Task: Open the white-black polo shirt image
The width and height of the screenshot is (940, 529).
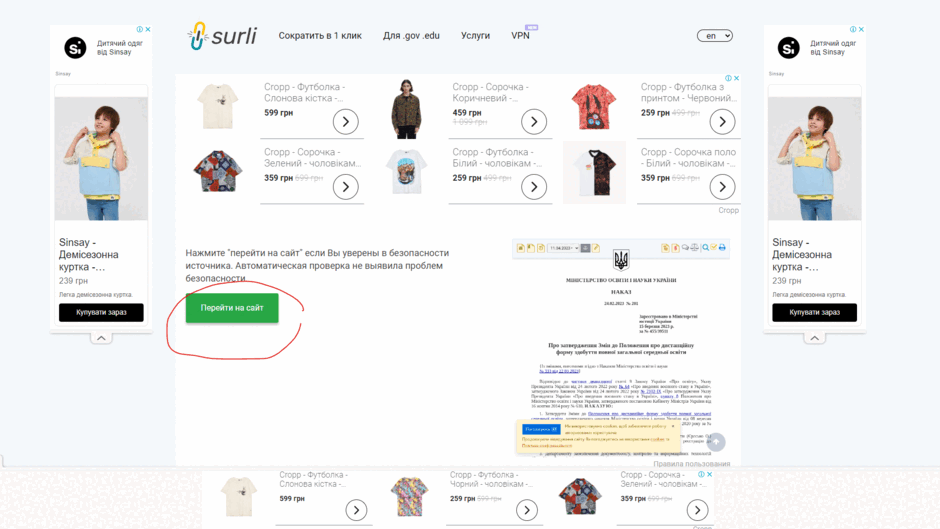Action: coord(594,173)
